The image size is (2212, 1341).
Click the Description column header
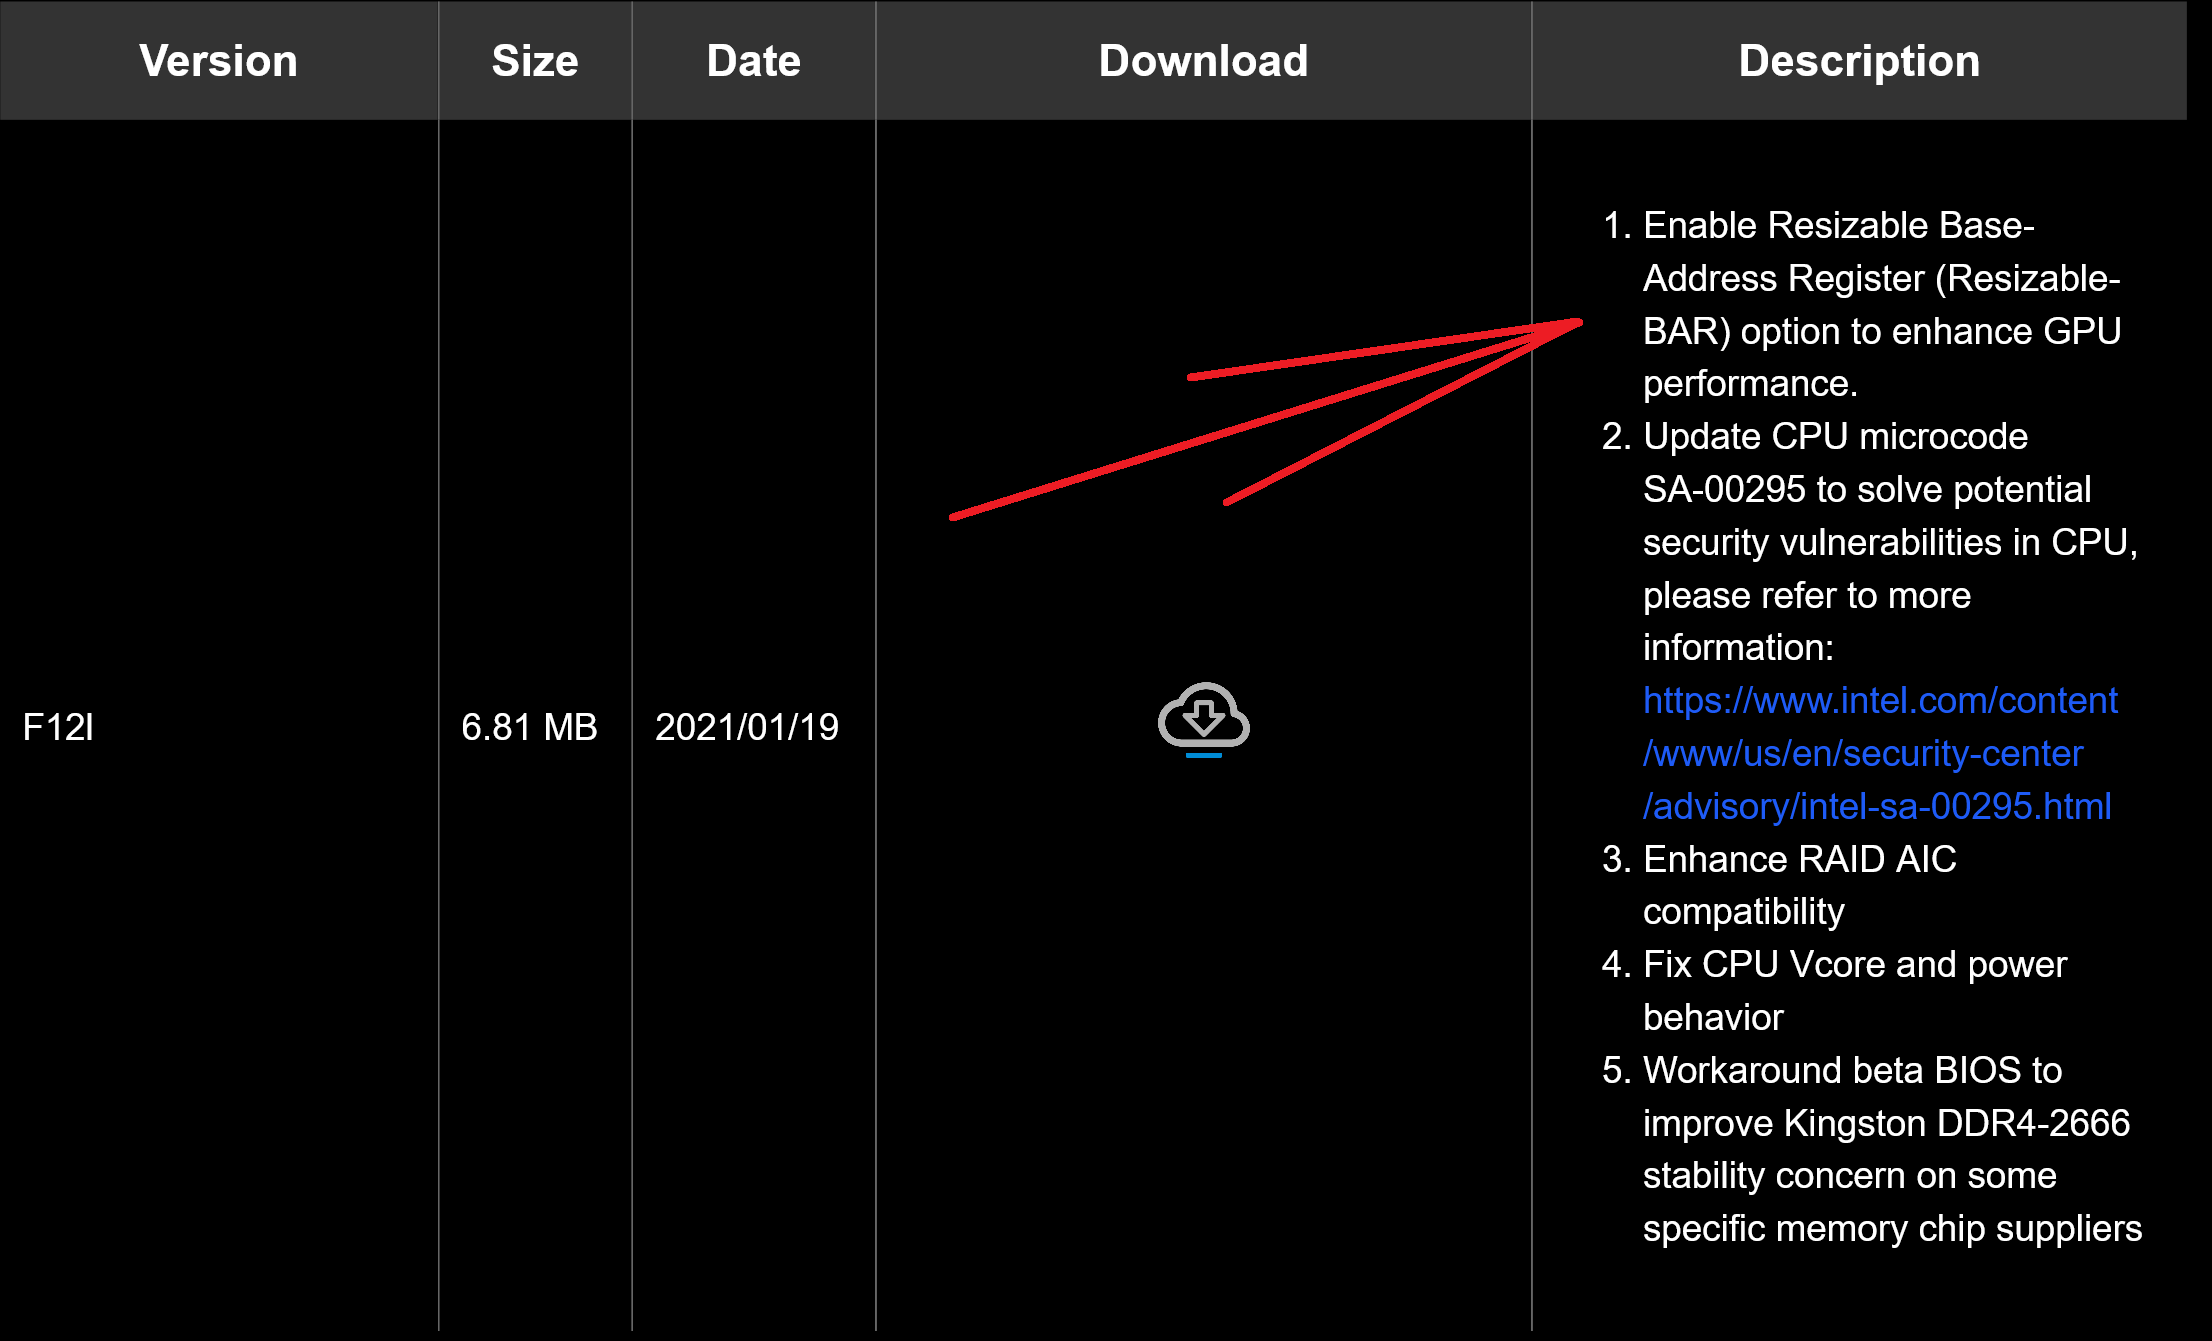point(1858,61)
